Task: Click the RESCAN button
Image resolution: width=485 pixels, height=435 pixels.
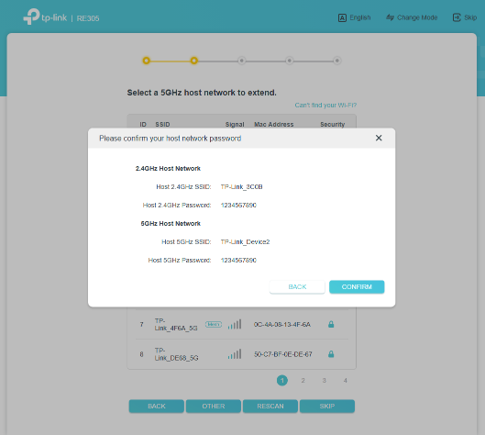Action: tap(270, 406)
